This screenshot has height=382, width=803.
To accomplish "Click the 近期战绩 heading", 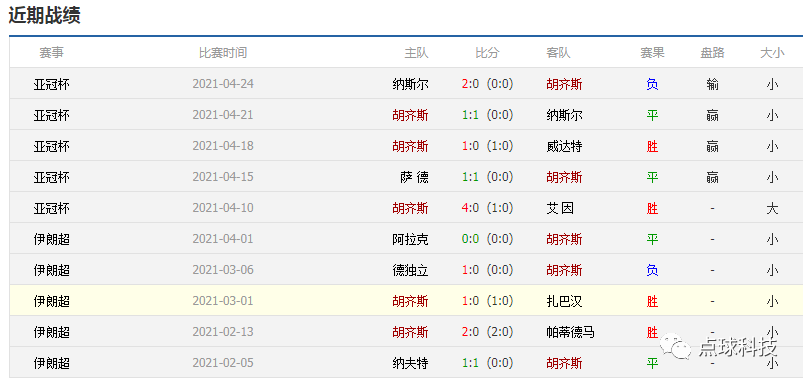I will (x=45, y=15).
